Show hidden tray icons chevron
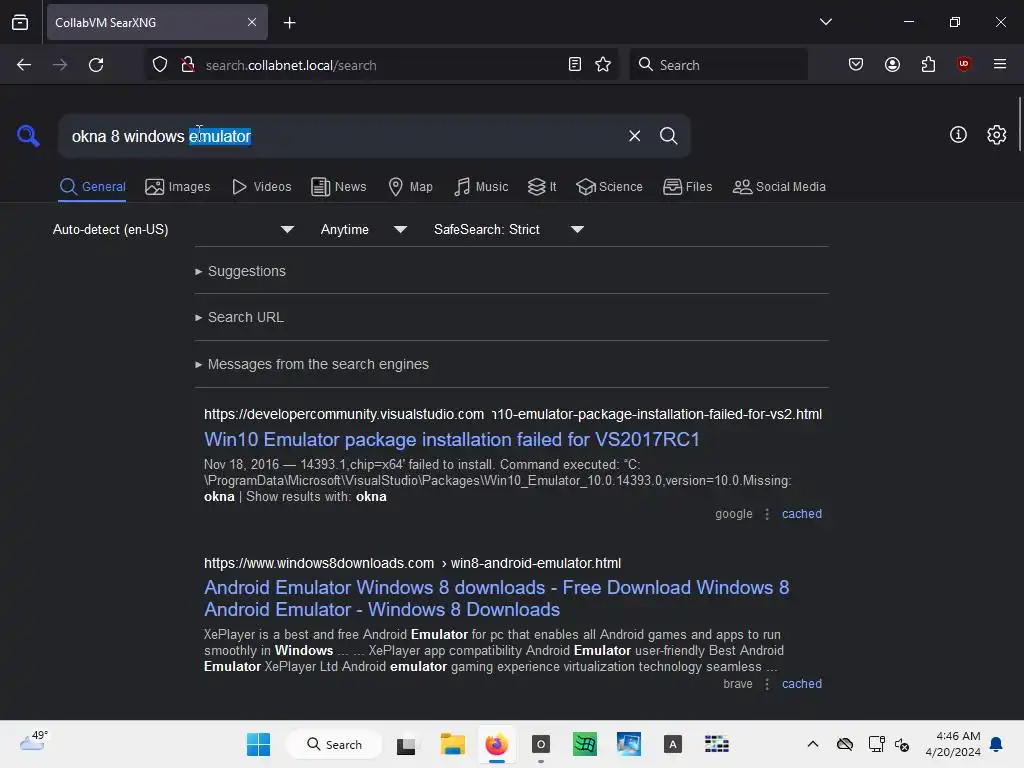Viewport: 1024px width, 768px height. 812,744
